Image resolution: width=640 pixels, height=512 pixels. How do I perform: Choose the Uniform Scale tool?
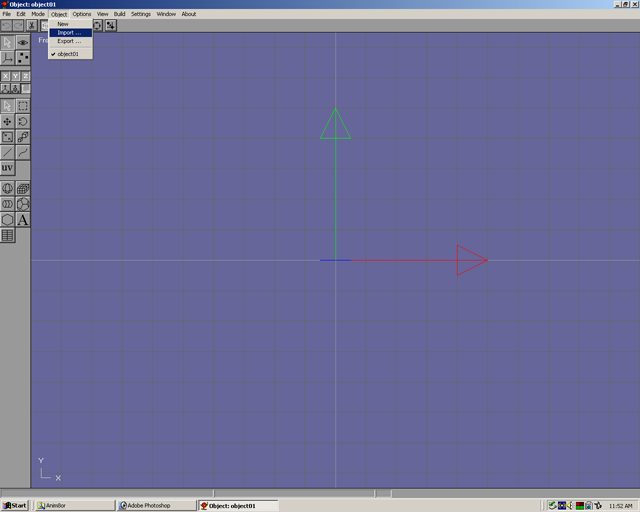[23, 137]
